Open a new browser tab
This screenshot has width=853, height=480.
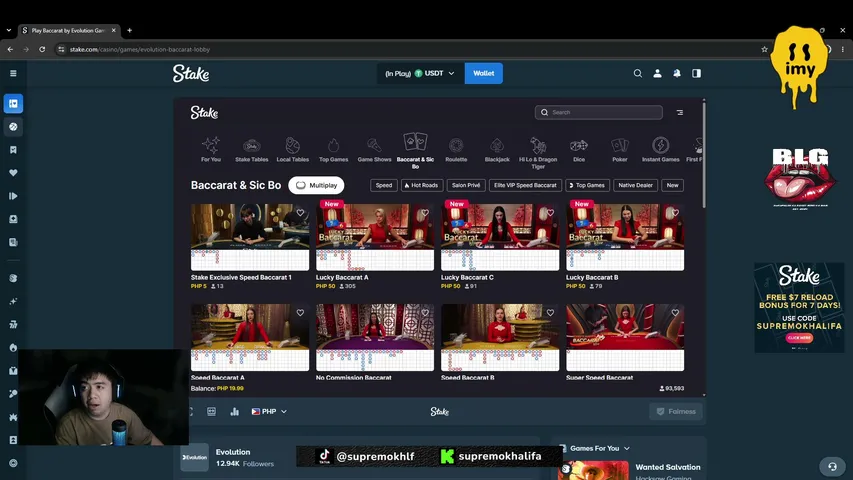click(129, 30)
